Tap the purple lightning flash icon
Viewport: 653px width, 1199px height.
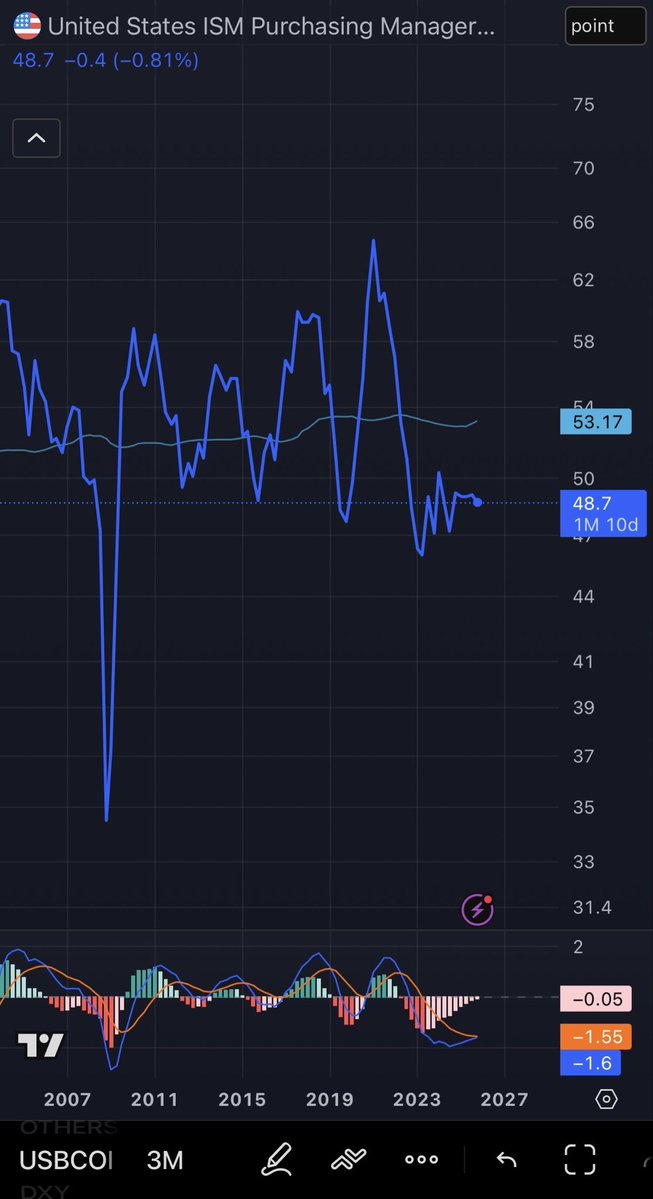coord(478,909)
